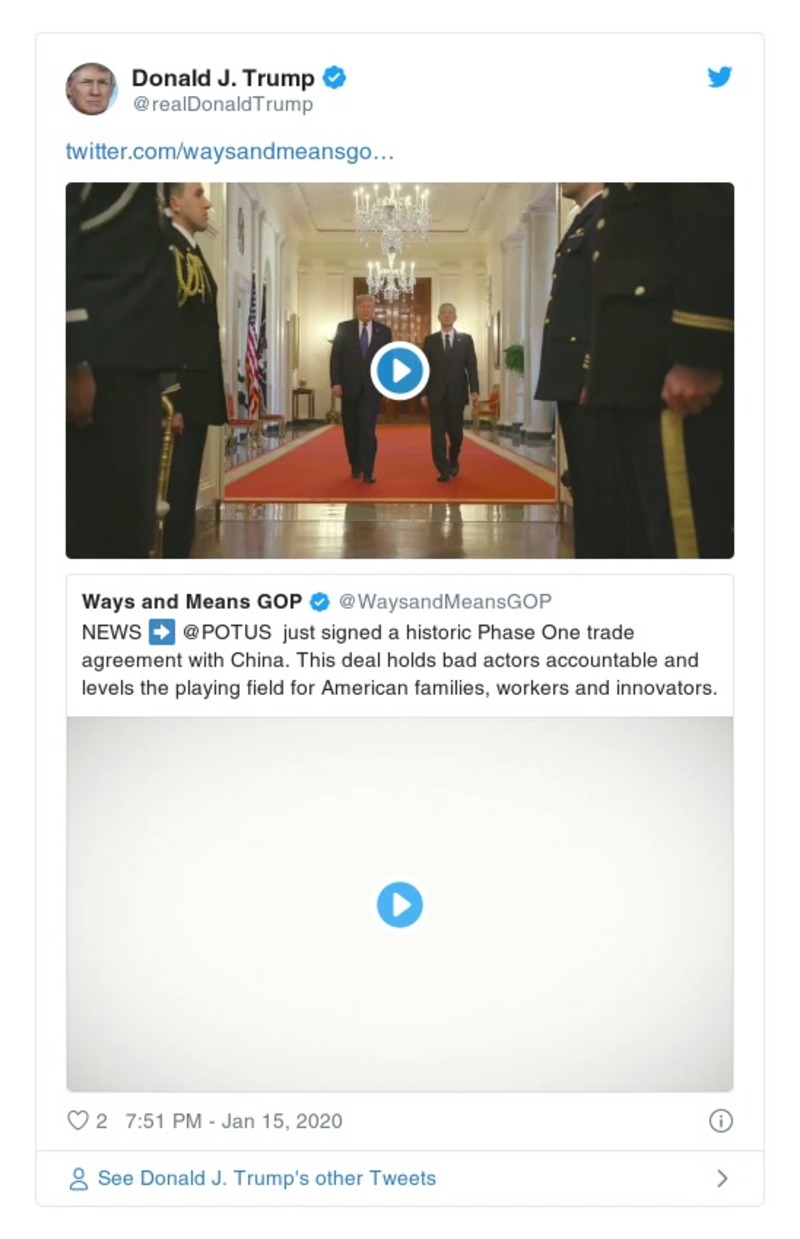Click Donald J. Trump's verified badge
The image size is (800, 1239).
point(336,76)
